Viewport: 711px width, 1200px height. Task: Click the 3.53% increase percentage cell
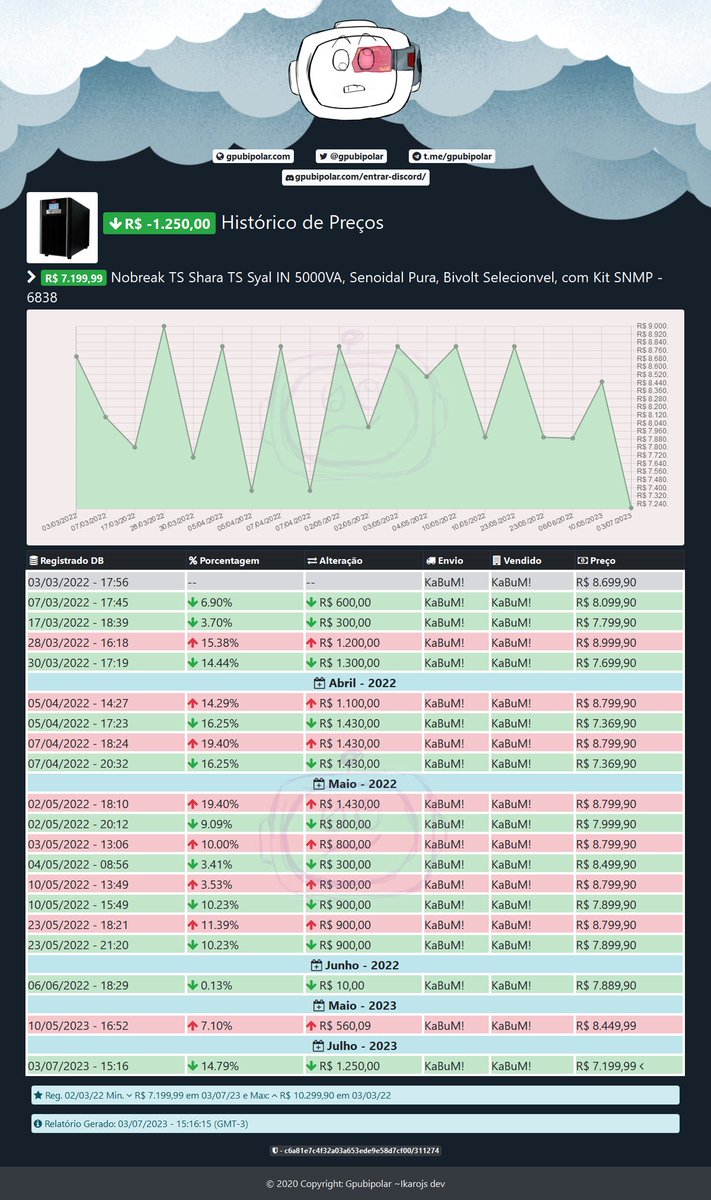coord(244,884)
